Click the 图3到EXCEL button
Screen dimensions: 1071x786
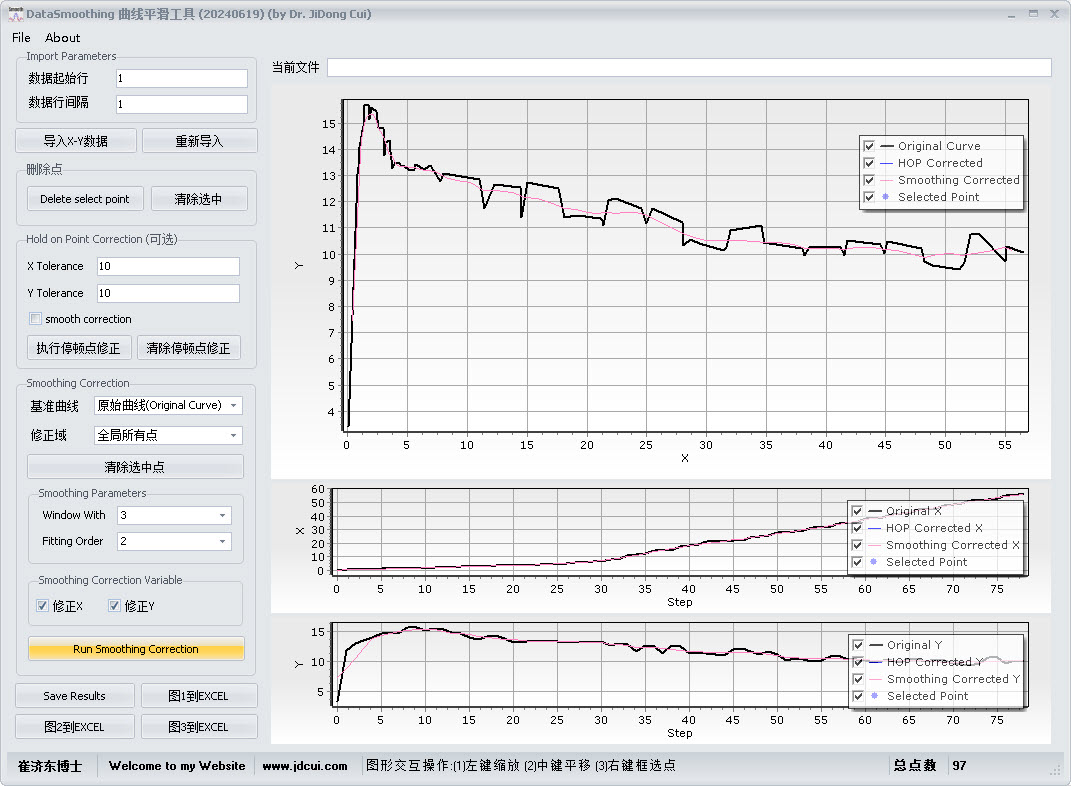click(x=199, y=727)
